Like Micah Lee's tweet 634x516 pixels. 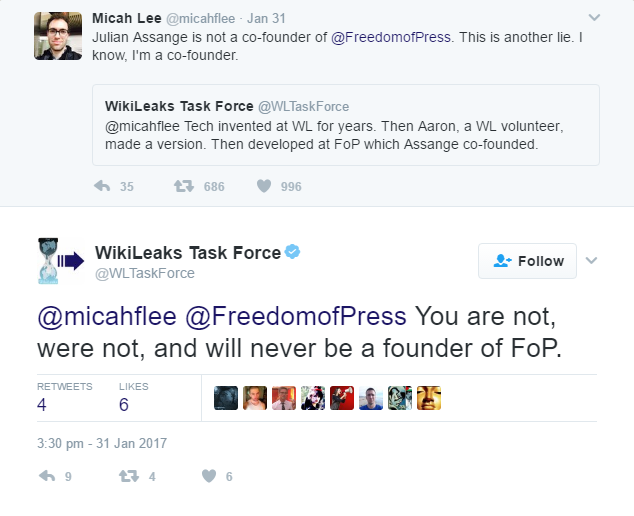[x=264, y=186]
